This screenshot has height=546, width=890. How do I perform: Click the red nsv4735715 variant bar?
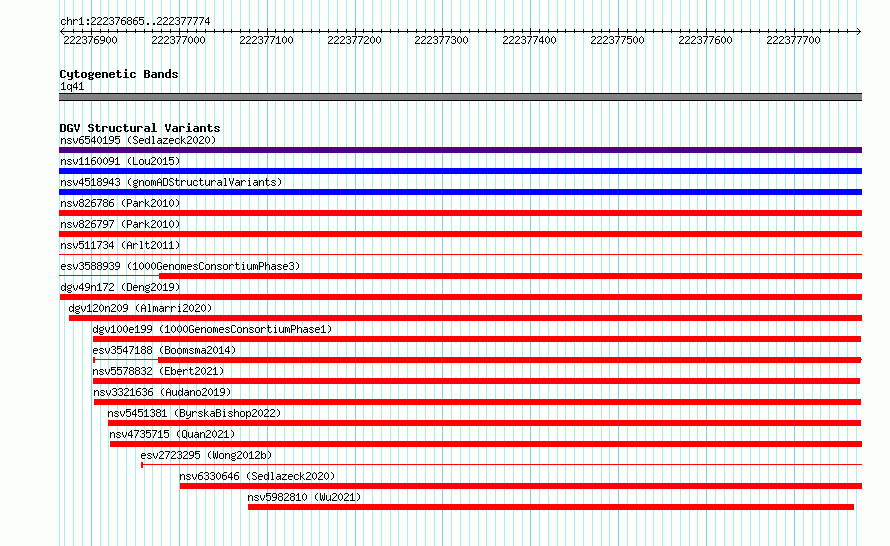(486, 444)
